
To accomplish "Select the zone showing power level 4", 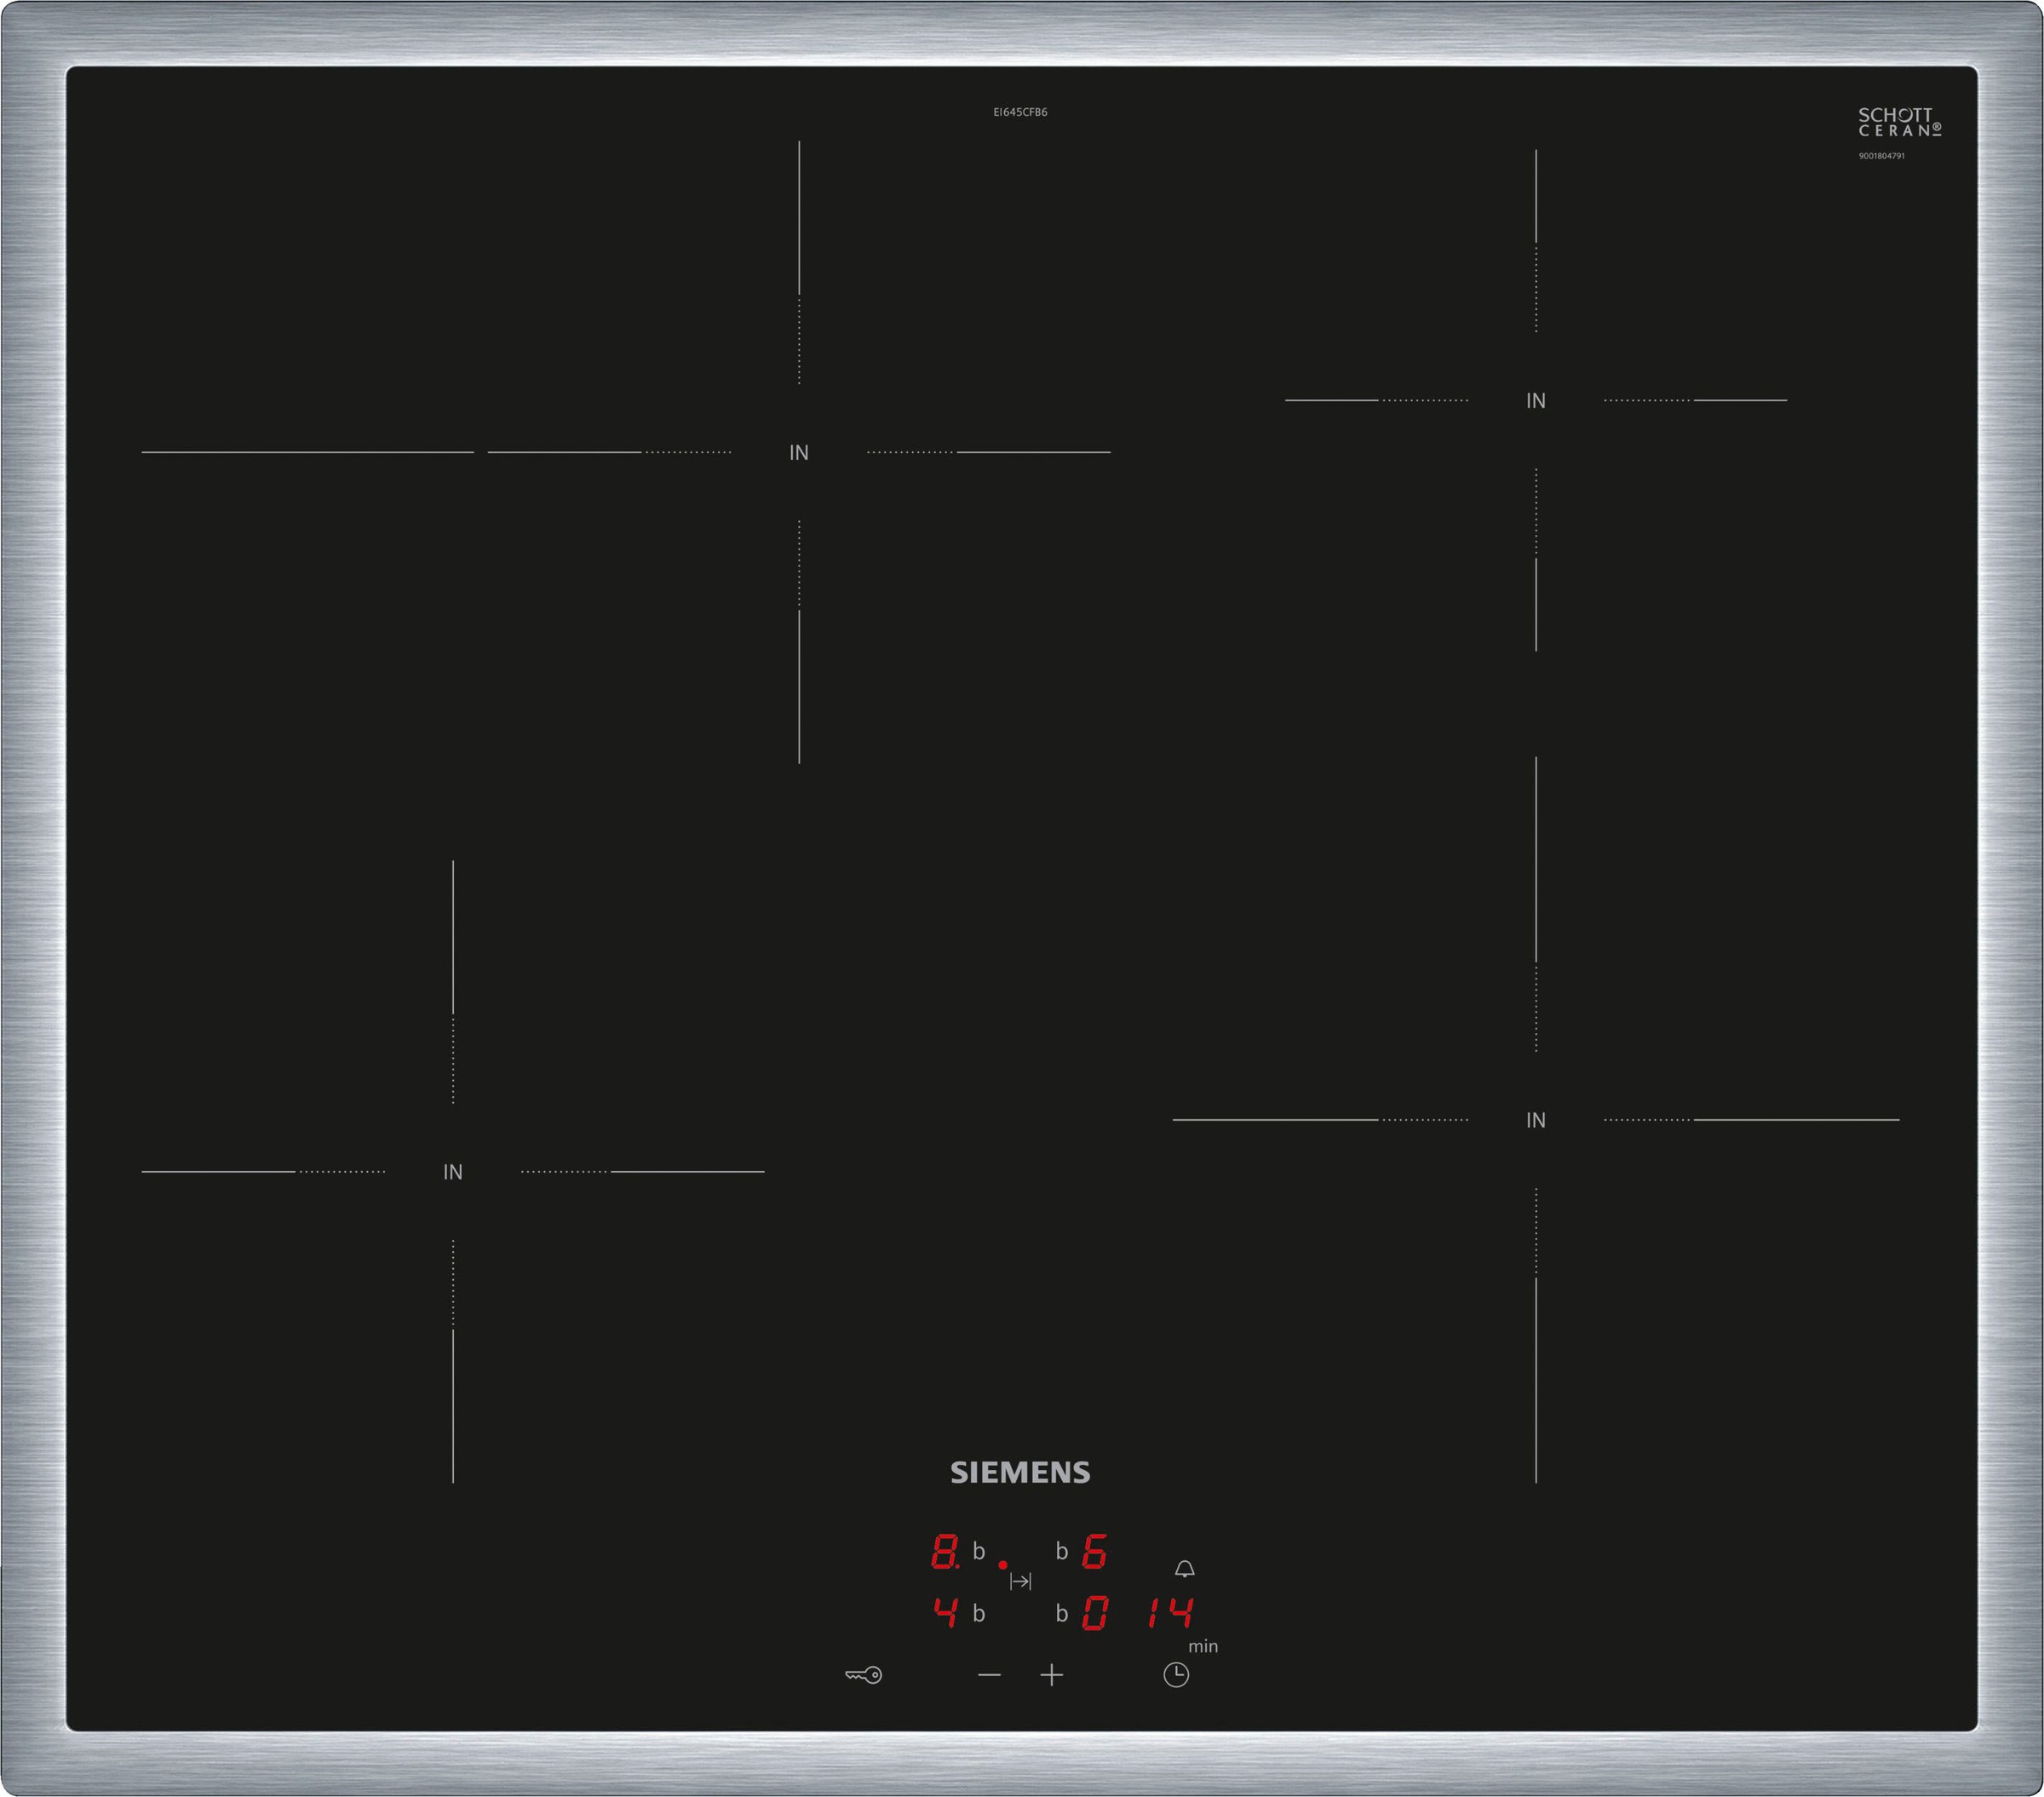I will pos(945,1613).
